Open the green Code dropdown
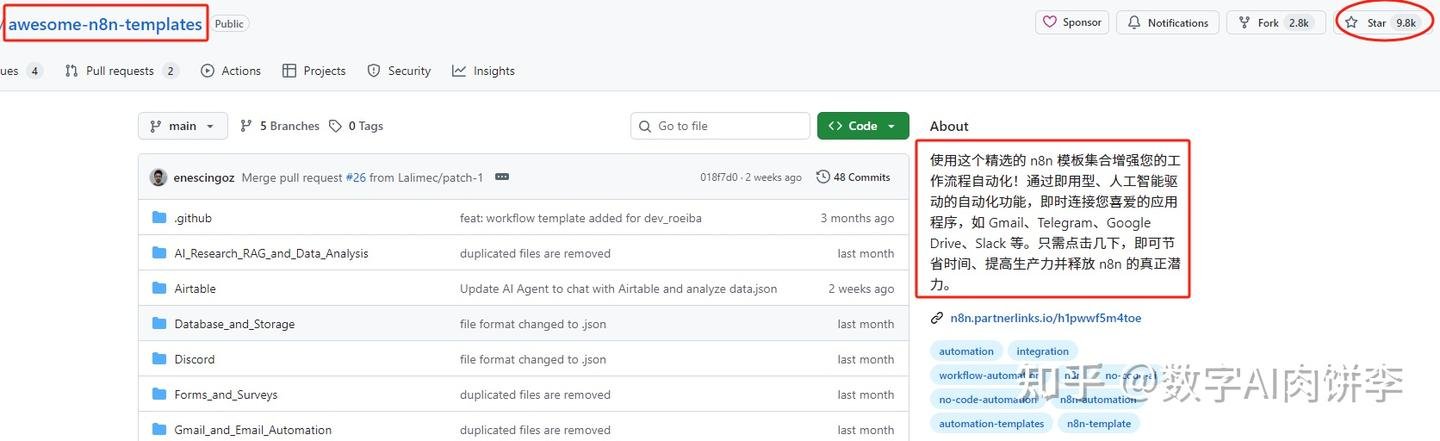This screenshot has width=1440, height=441. tap(863, 126)
